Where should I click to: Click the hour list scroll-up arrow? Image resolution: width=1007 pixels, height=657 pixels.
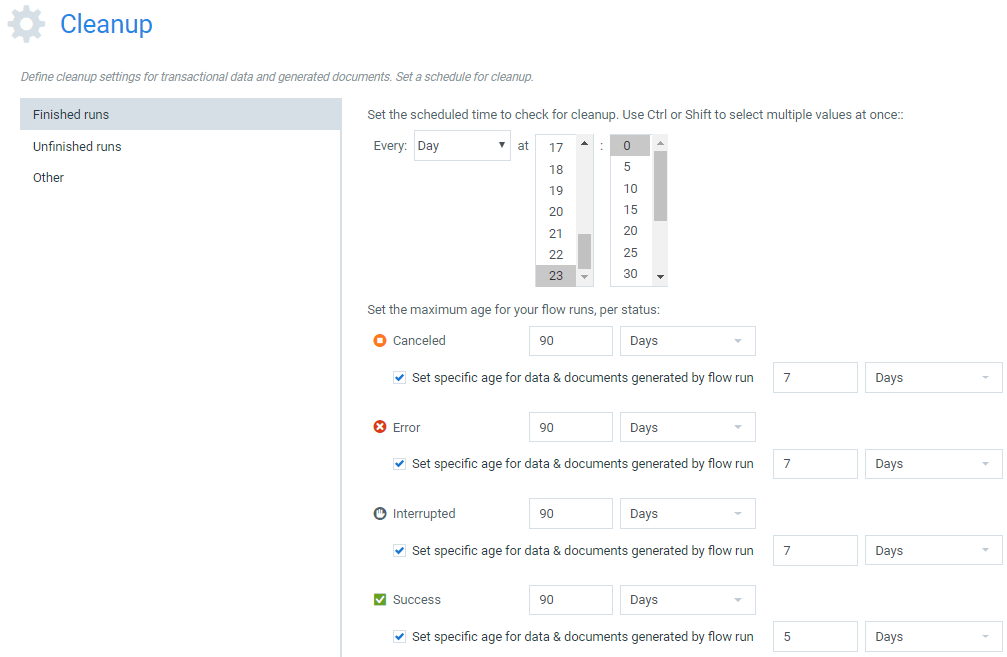(584, 143)
